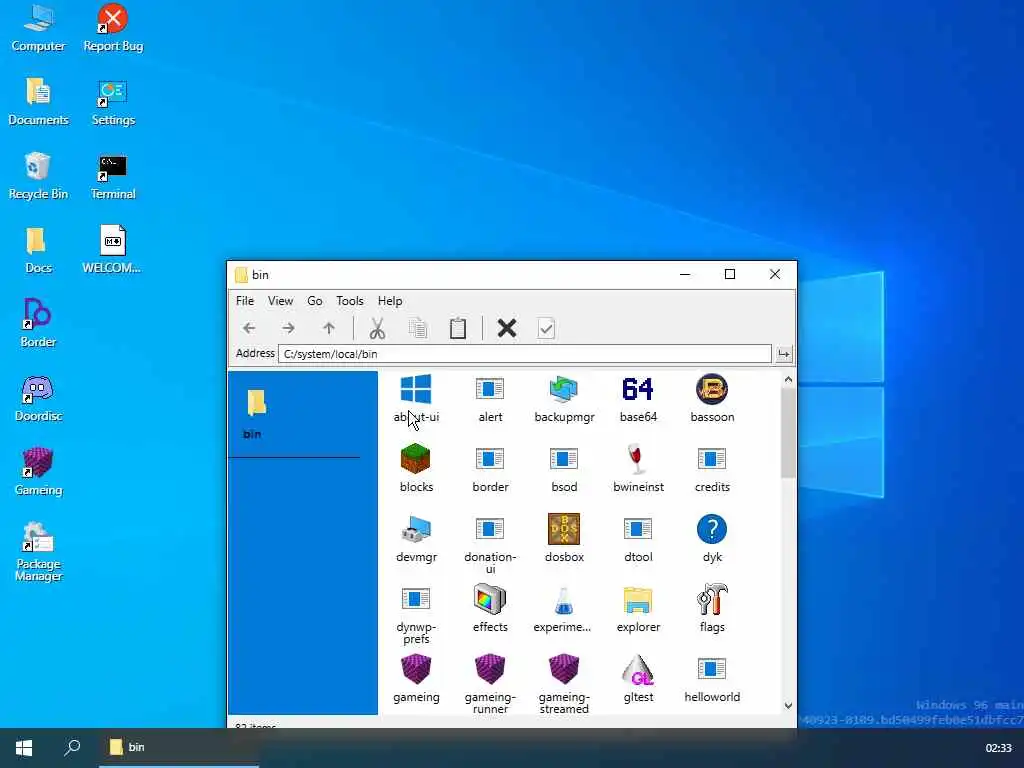The height and width of the screenshot is (768, 1024).
Task: Click the Paste clipboard toolbar icon
Action: 458,328
